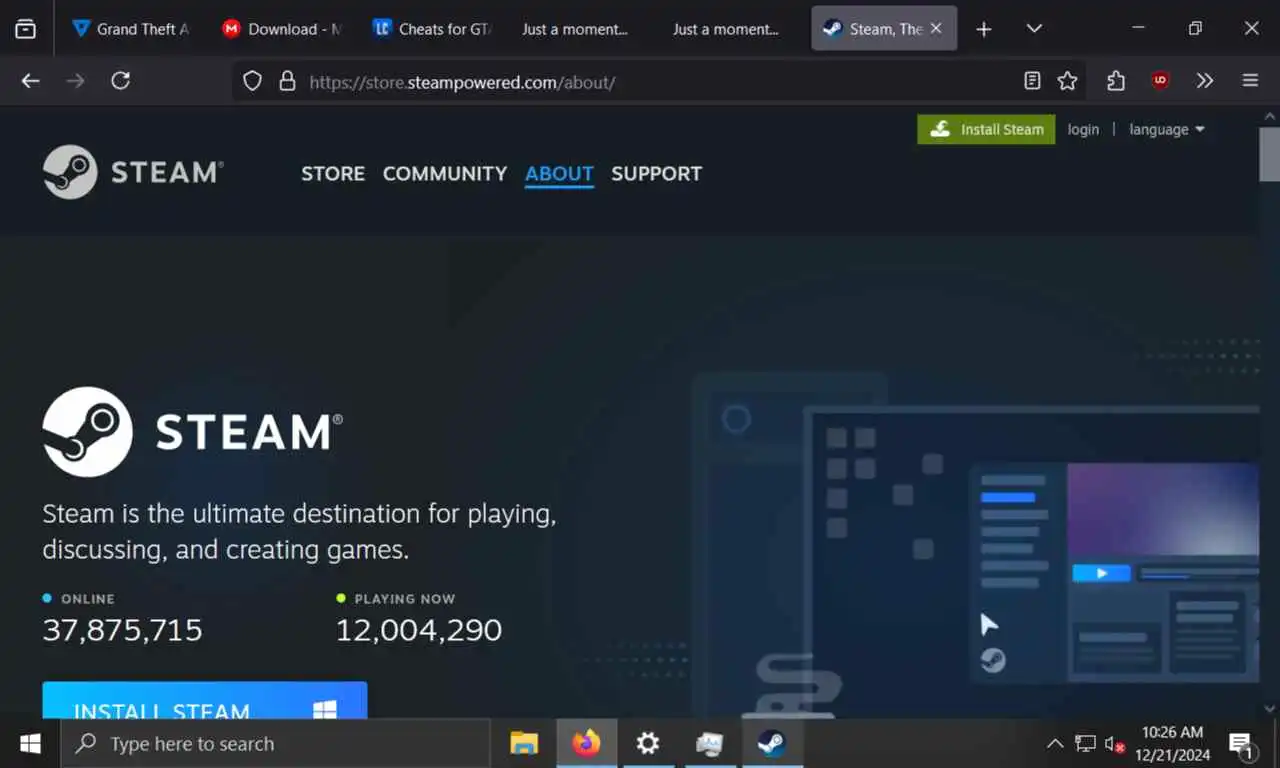Image resolution: width=1280 pixels, height=768 pixels.
Task: Reload the current page
Action: (x=121, y=81)
